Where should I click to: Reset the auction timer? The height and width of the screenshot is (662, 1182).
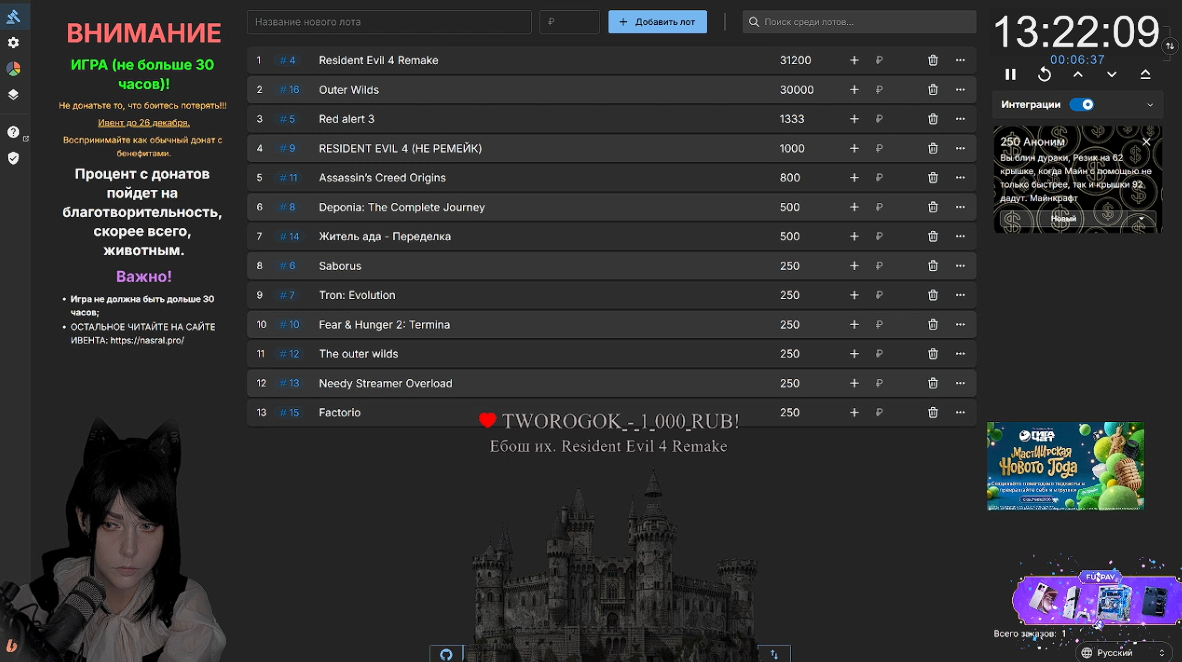(1044, 75)
